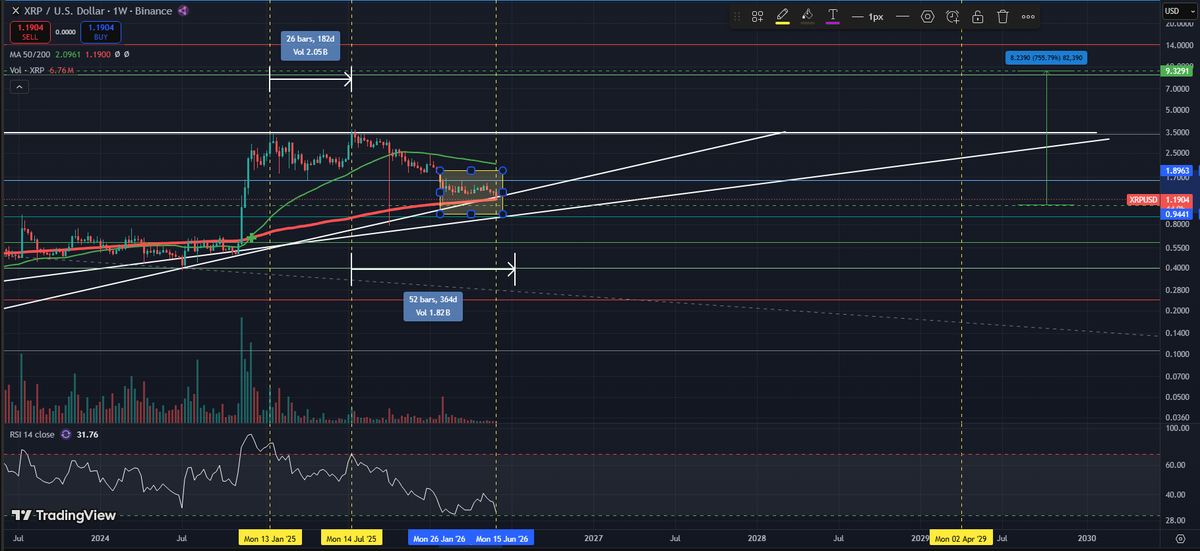1200x551 pixels.
Task: Click the Mon 13 Jan '25 date marker
Action: [271, 539]
